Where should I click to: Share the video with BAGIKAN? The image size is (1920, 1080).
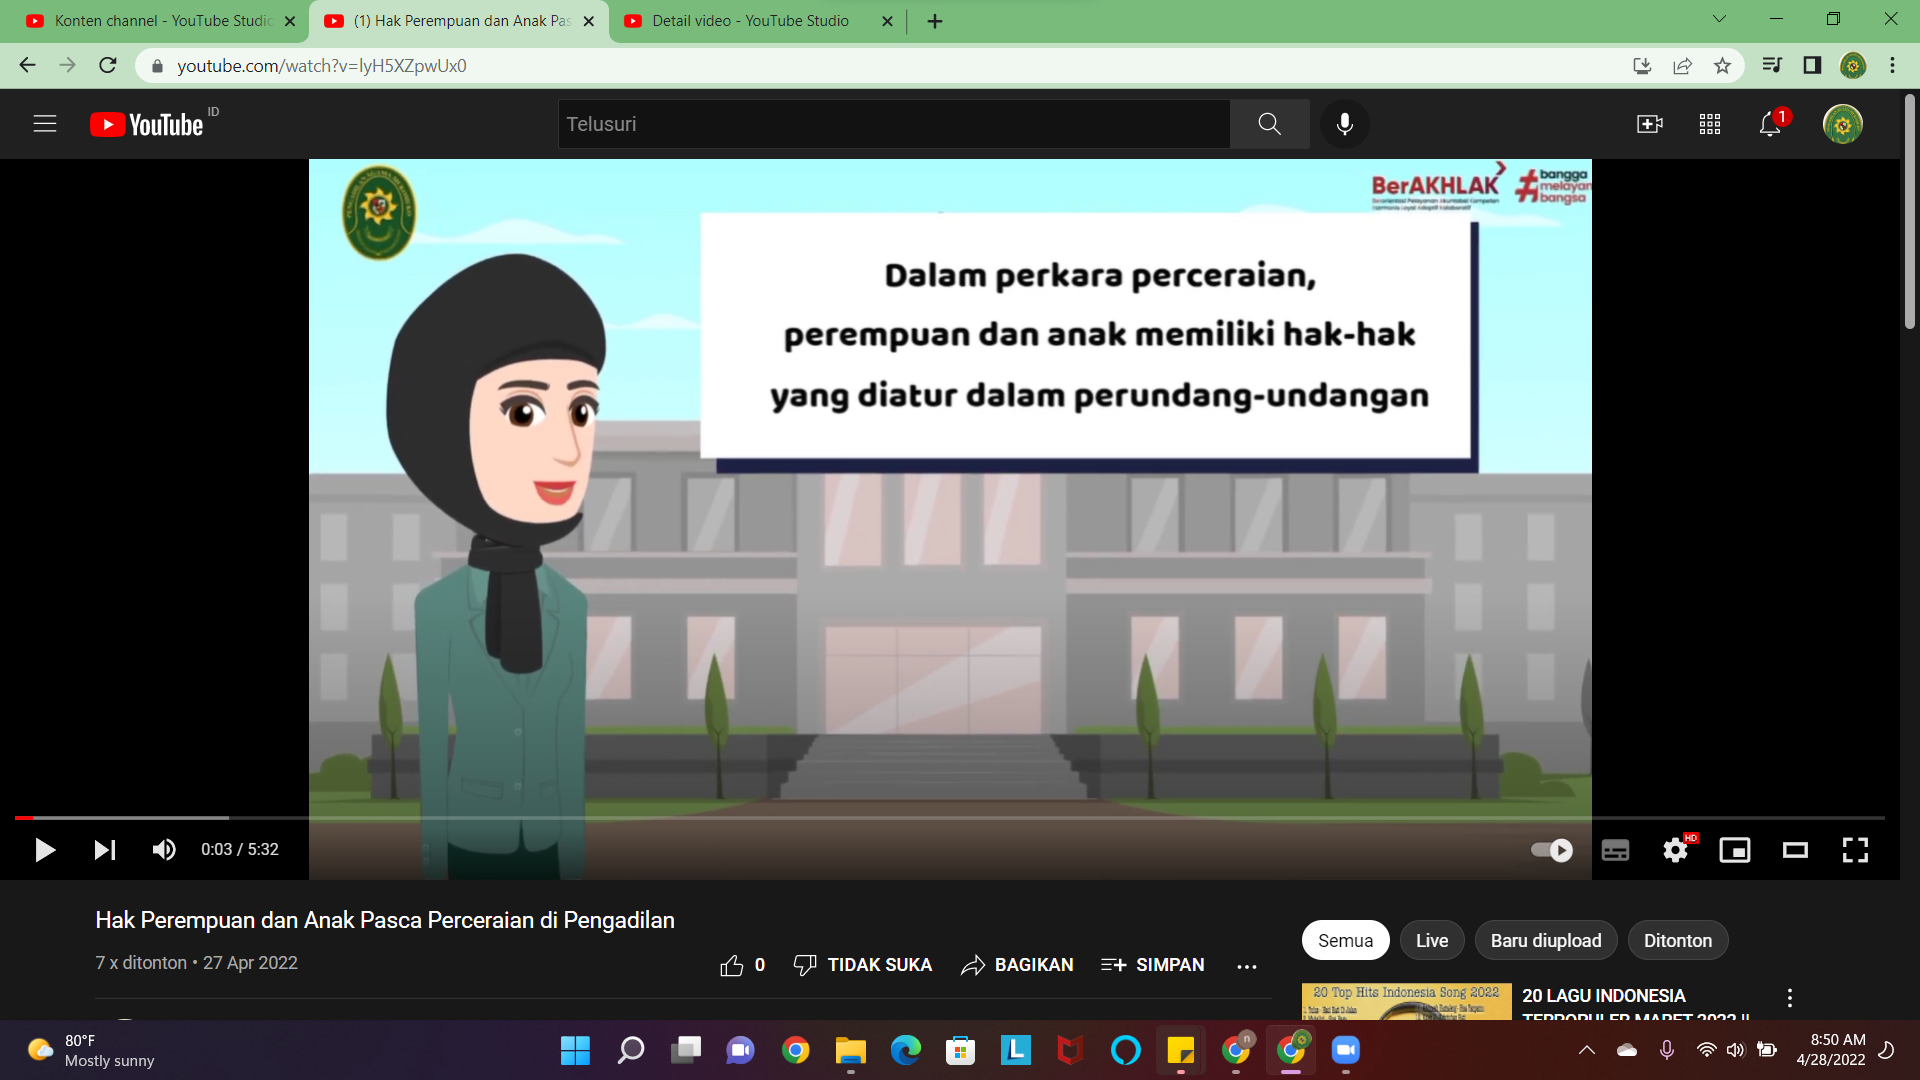point(1017,964)
